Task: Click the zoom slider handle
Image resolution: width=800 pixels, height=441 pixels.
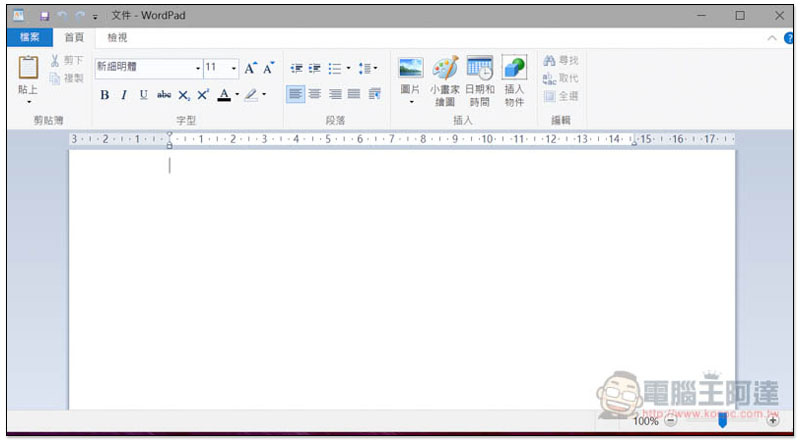Action: pyautogui.click(x=722, y=421)
